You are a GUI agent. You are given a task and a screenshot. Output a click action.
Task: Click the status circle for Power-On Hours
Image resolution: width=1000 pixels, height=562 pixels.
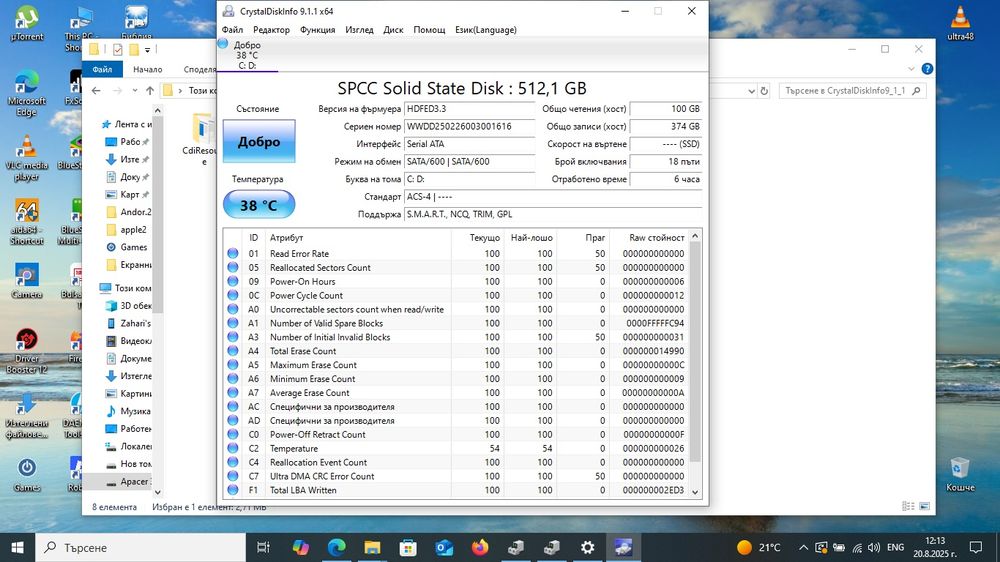pos(233,281)
